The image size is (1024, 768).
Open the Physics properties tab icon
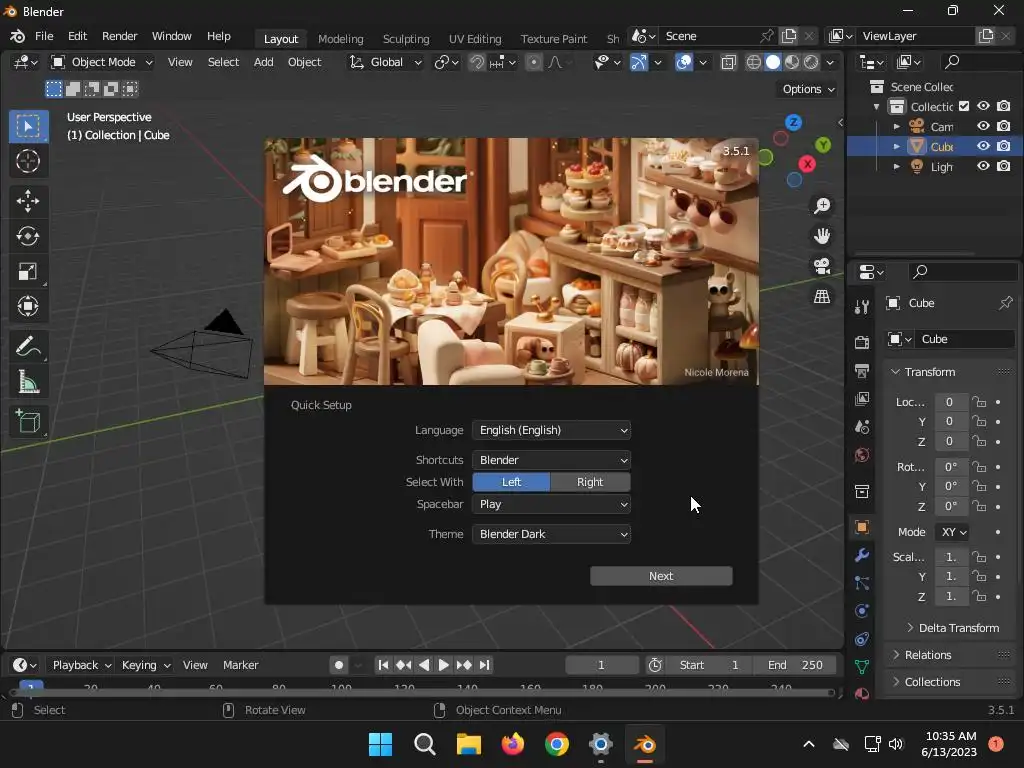point(862,611)
